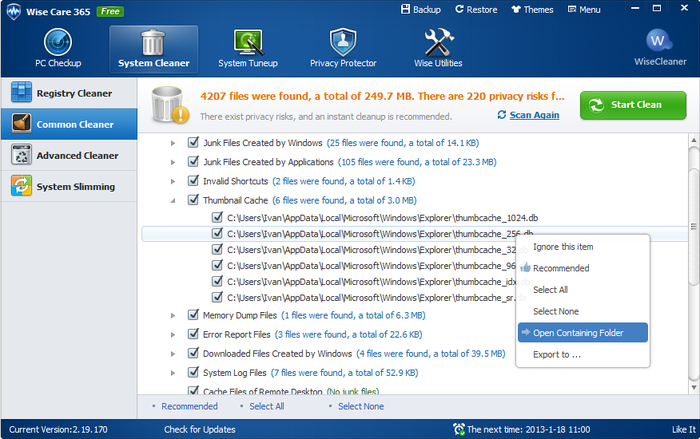Open the Privacy Protector shield icon
700x439 pixels.
click(343, 42)
